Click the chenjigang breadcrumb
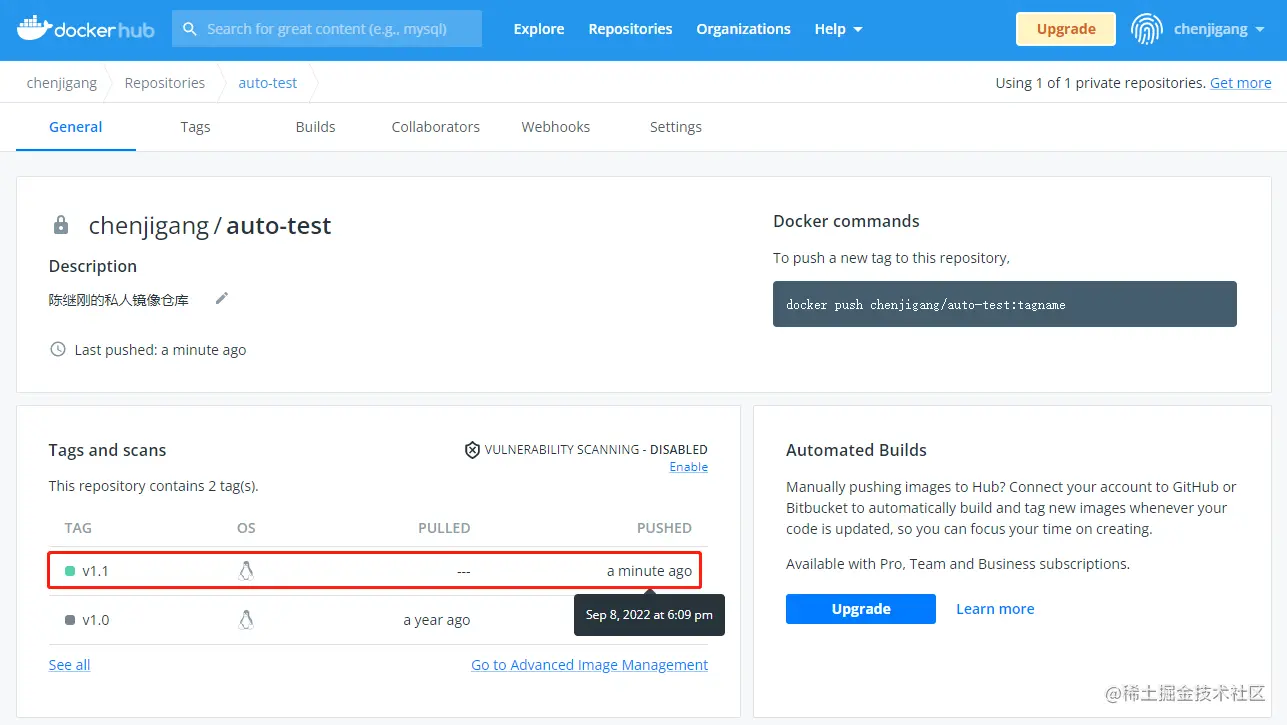This screenshot has width=1287, height=725. point(62,83)
